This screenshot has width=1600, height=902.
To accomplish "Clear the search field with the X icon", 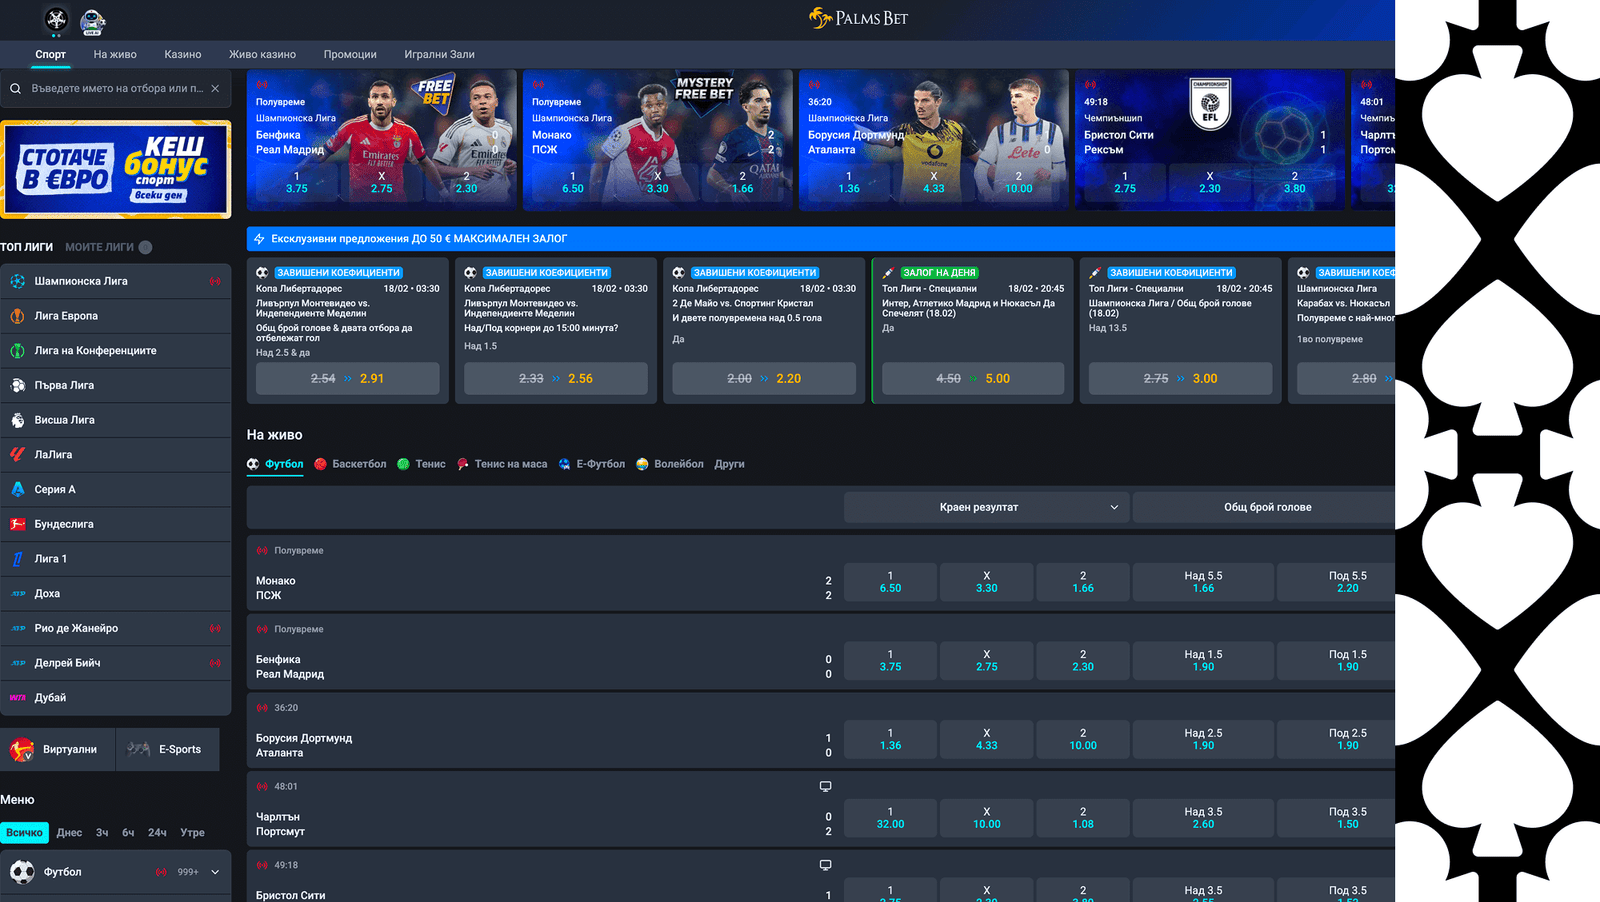I will [215, 89].
